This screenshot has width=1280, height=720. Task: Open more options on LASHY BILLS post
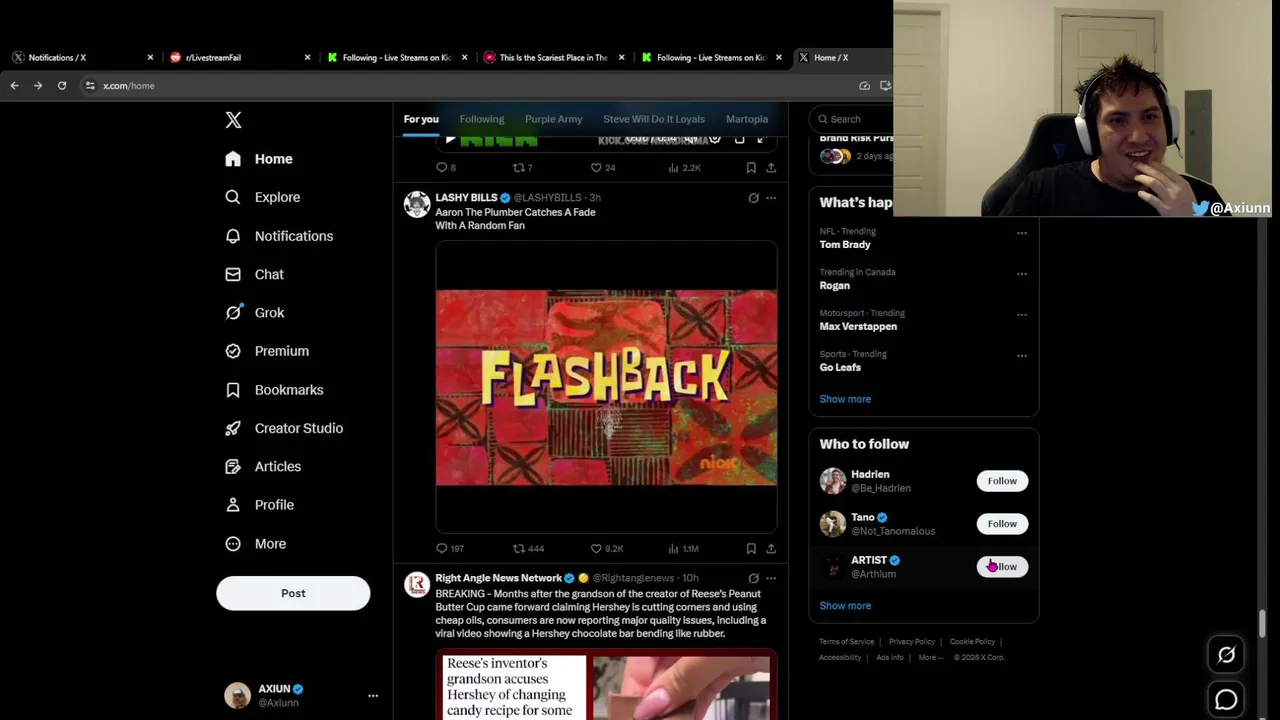click(771, 198)
